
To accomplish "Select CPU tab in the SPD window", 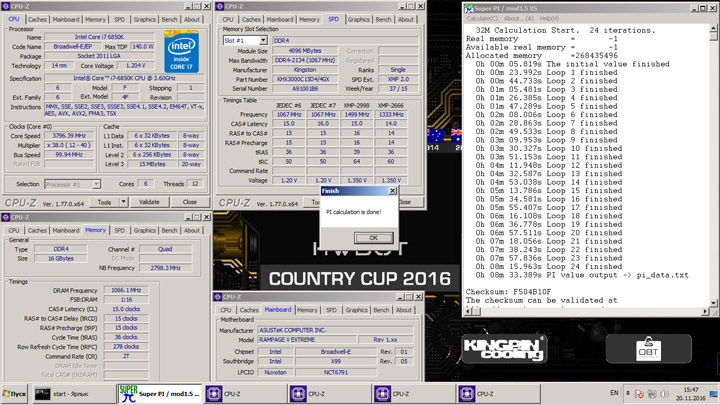I will point(228,19).
